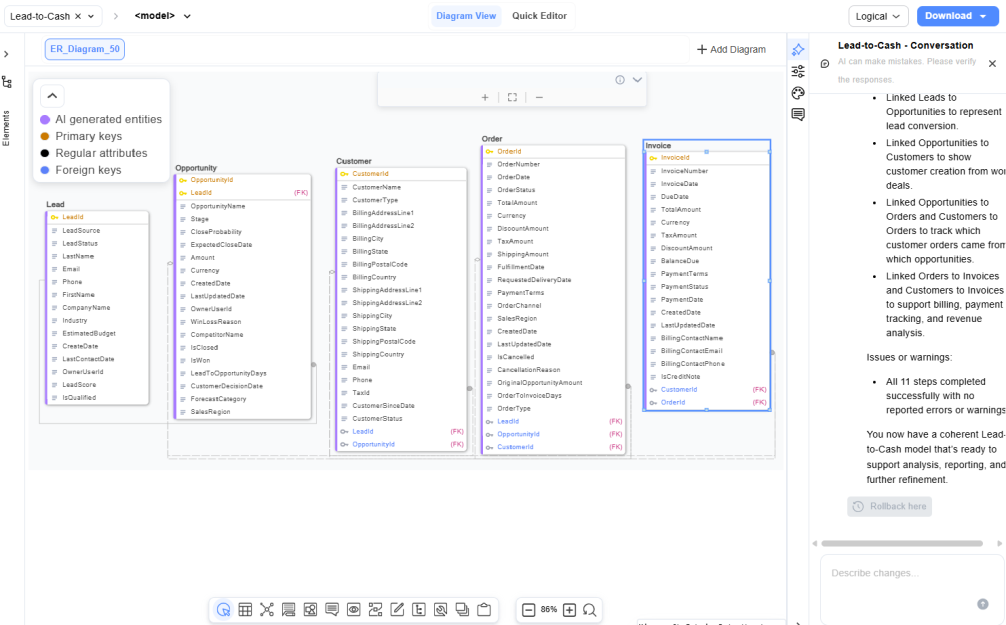
Task: Click the Primary keys orange legend dot
Action: [45, 136]
